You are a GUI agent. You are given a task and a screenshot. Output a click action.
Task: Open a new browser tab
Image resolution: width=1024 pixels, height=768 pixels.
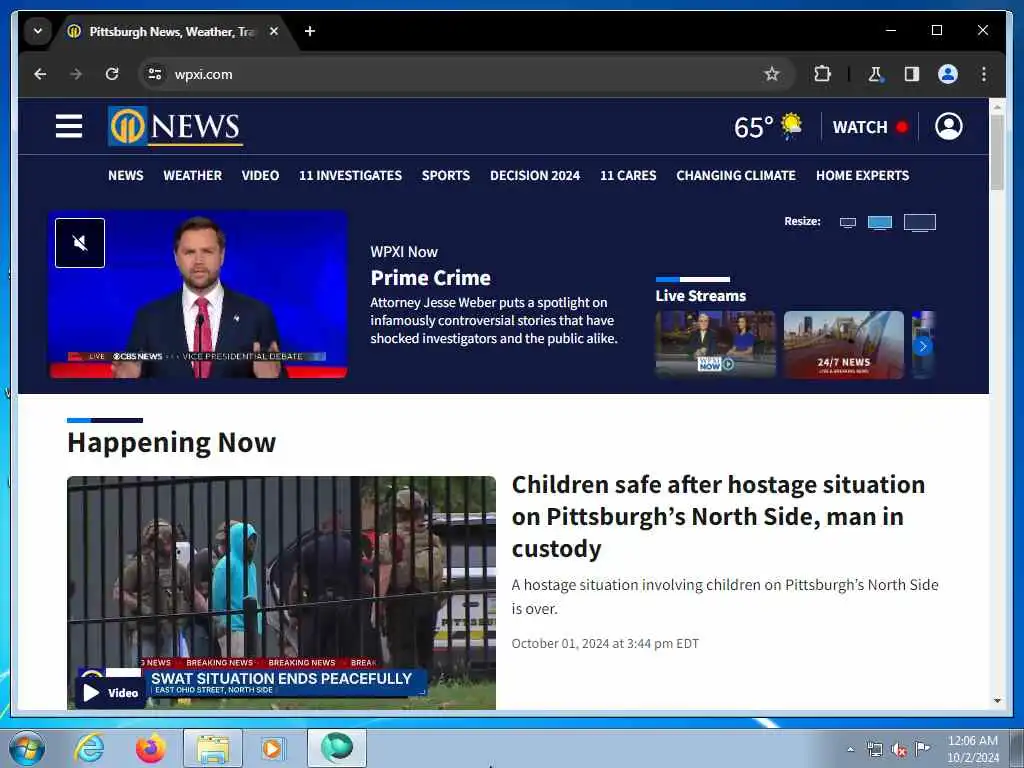pyautogui.click(x=310, y=31)
